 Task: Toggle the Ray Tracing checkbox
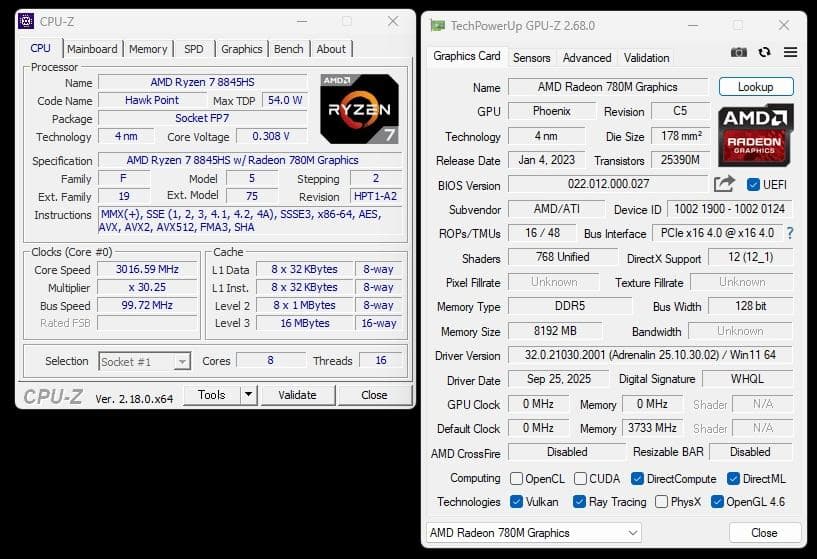tap(579, 502)
